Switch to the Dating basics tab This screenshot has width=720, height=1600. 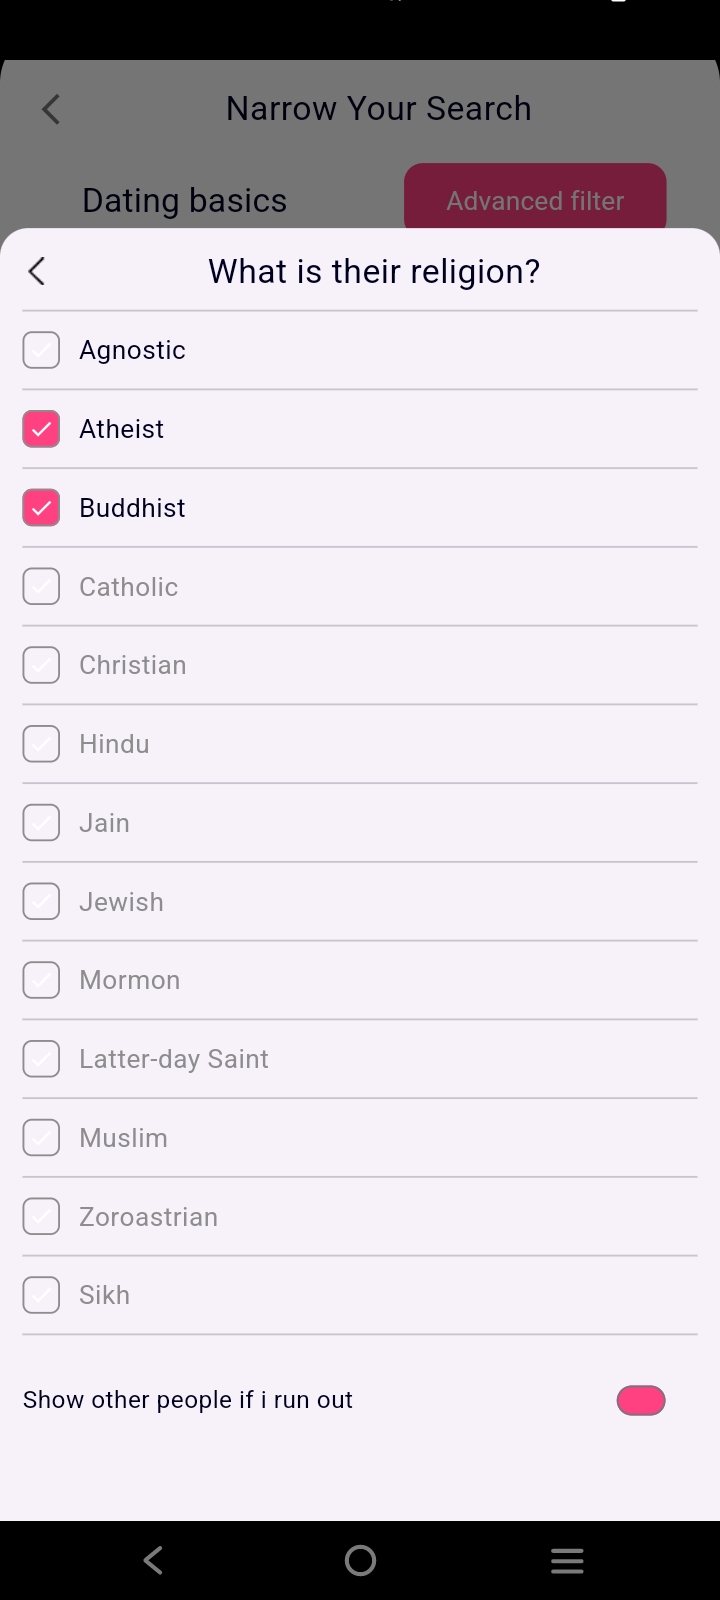pyautogui.click(x=185, y=200)
